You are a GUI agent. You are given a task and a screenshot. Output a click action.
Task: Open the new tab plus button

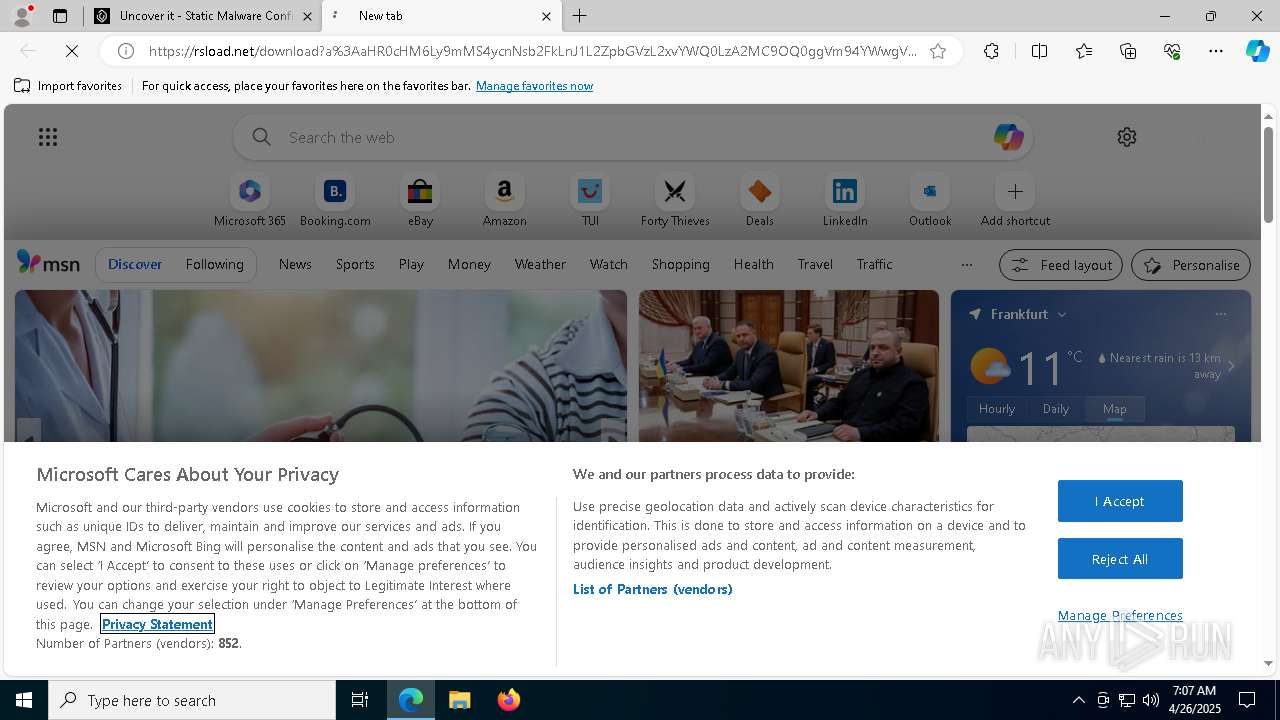580,16
